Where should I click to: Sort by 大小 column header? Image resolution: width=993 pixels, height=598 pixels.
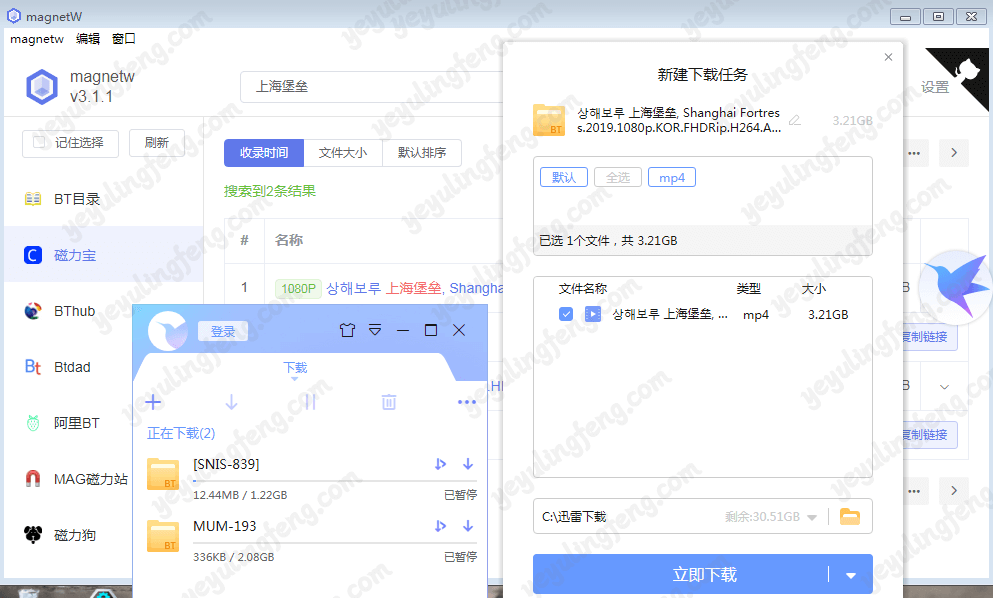tap(814, 289)
